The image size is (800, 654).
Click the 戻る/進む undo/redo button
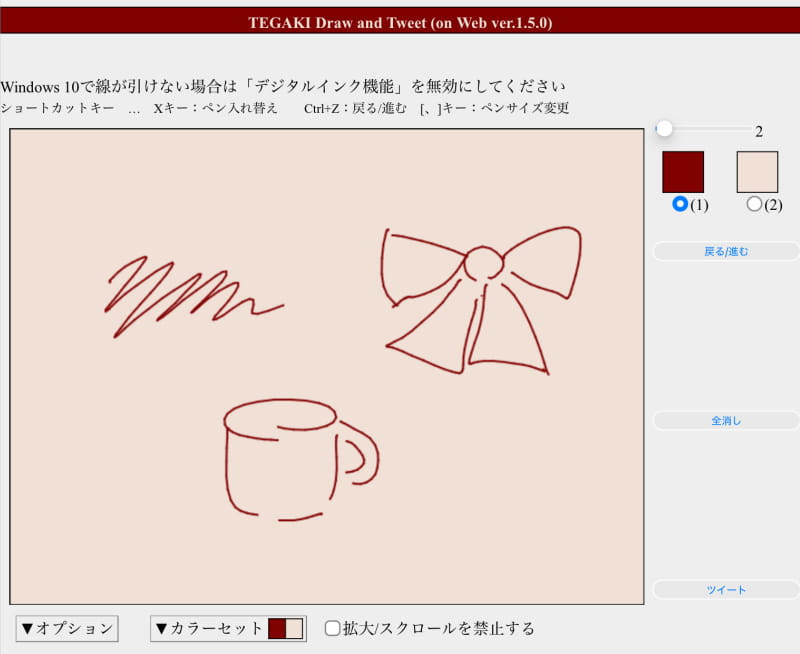tap(726, 251)
